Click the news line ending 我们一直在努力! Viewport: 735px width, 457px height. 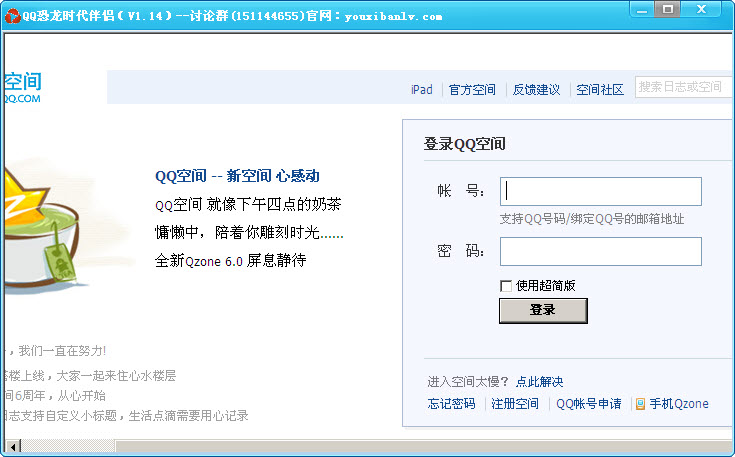pos(56,351)
